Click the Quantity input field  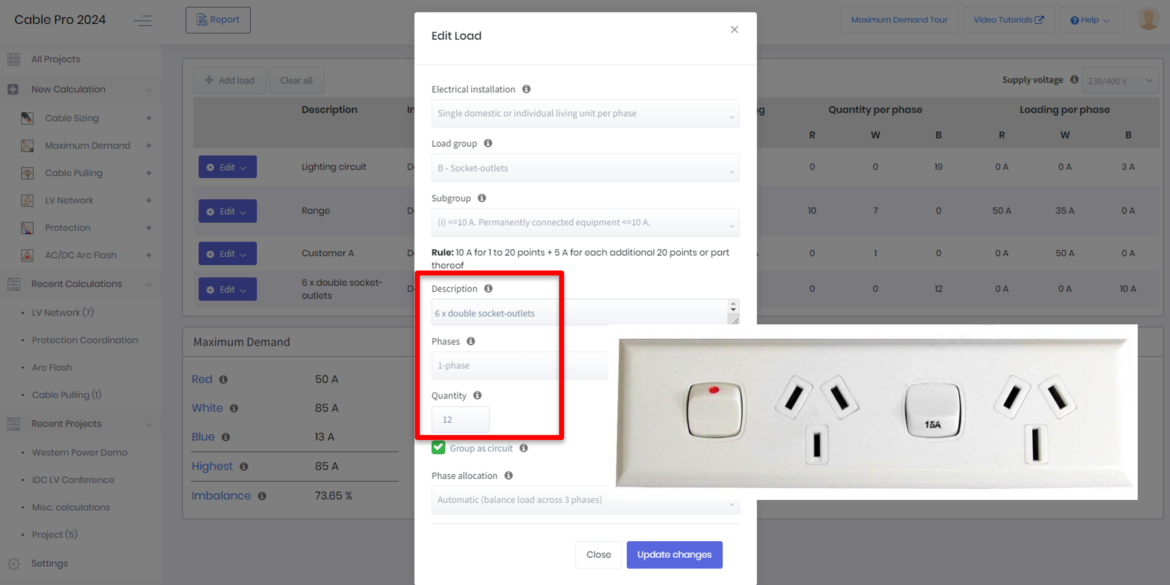[460, 420]
